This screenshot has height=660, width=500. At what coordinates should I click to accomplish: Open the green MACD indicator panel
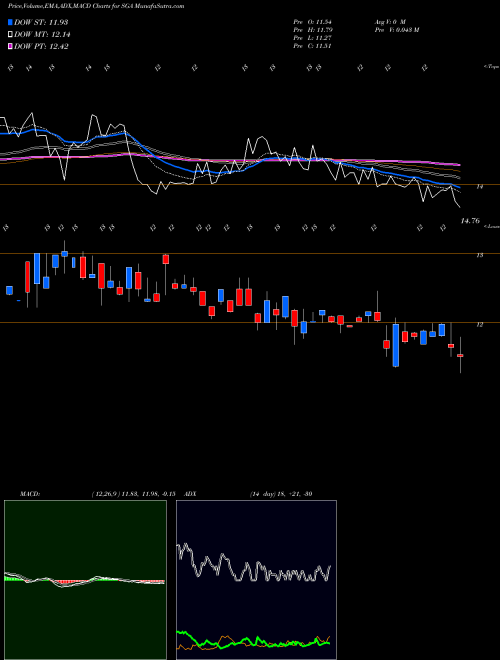(85, 580)
